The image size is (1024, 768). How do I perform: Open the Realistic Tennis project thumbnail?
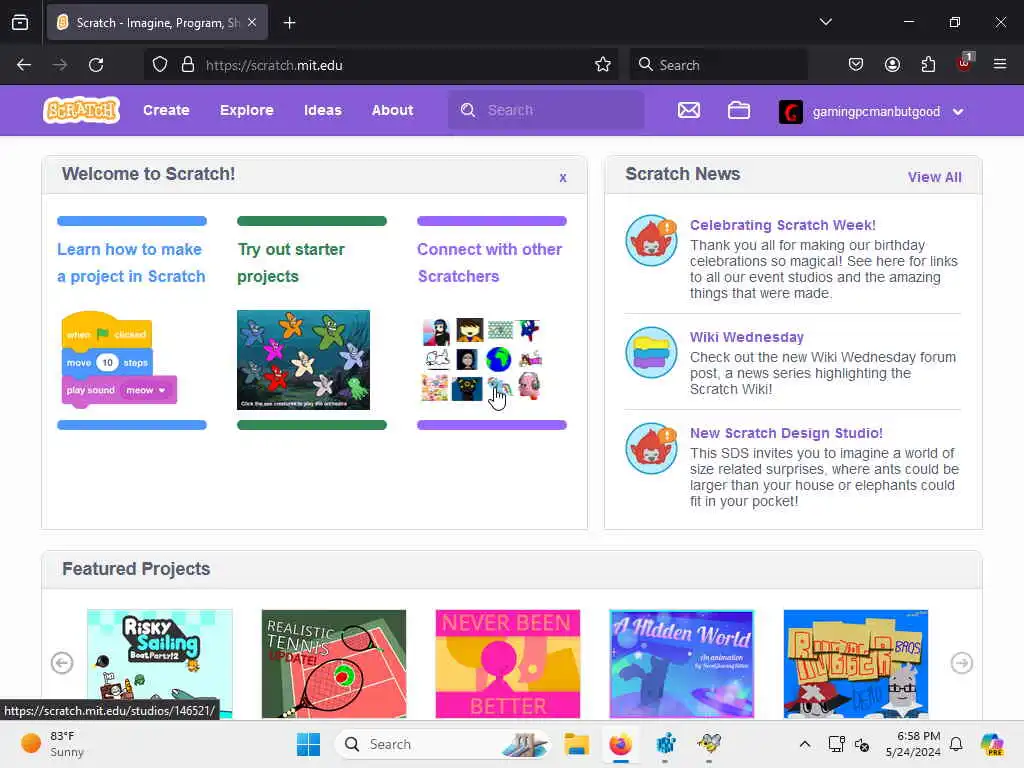pos(334,664)
